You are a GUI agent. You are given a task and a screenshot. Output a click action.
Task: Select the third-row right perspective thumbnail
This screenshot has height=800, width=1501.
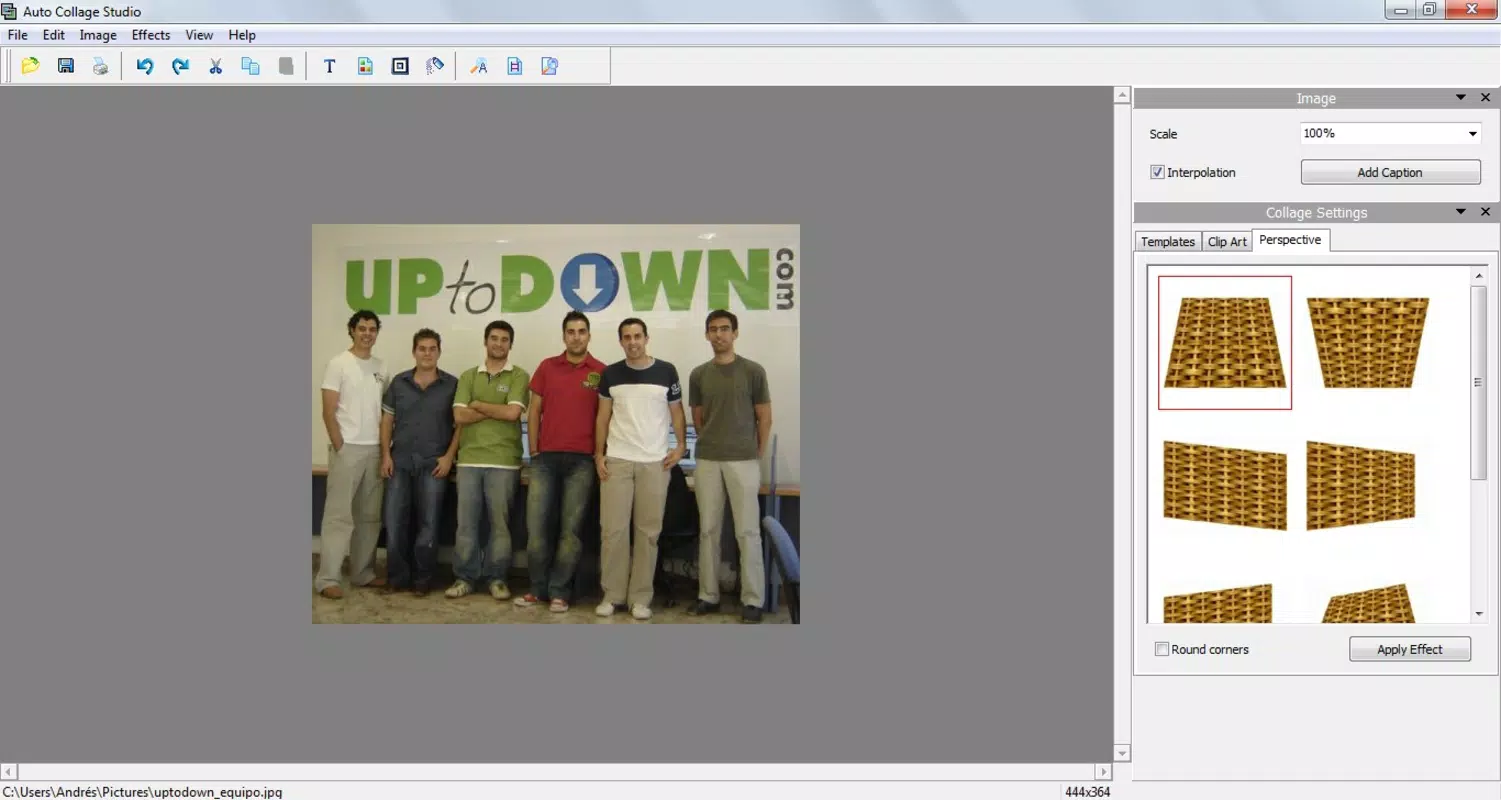(1368, 603)
